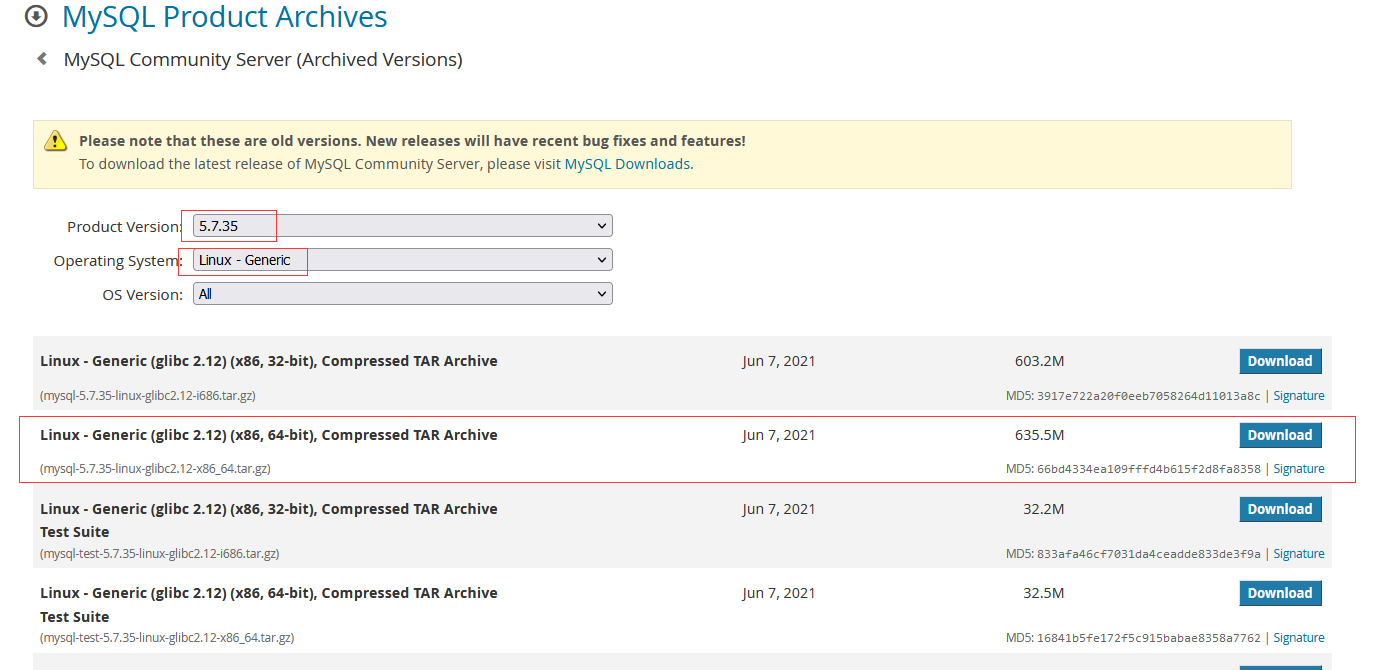
Task: Click the 635.5M file size value
Action: point(1039,435)
